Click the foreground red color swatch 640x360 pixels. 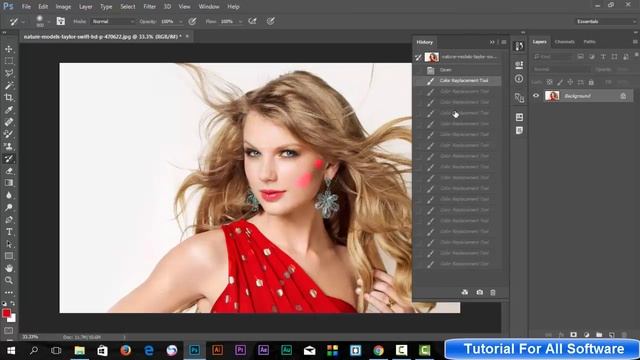(6, 313)
